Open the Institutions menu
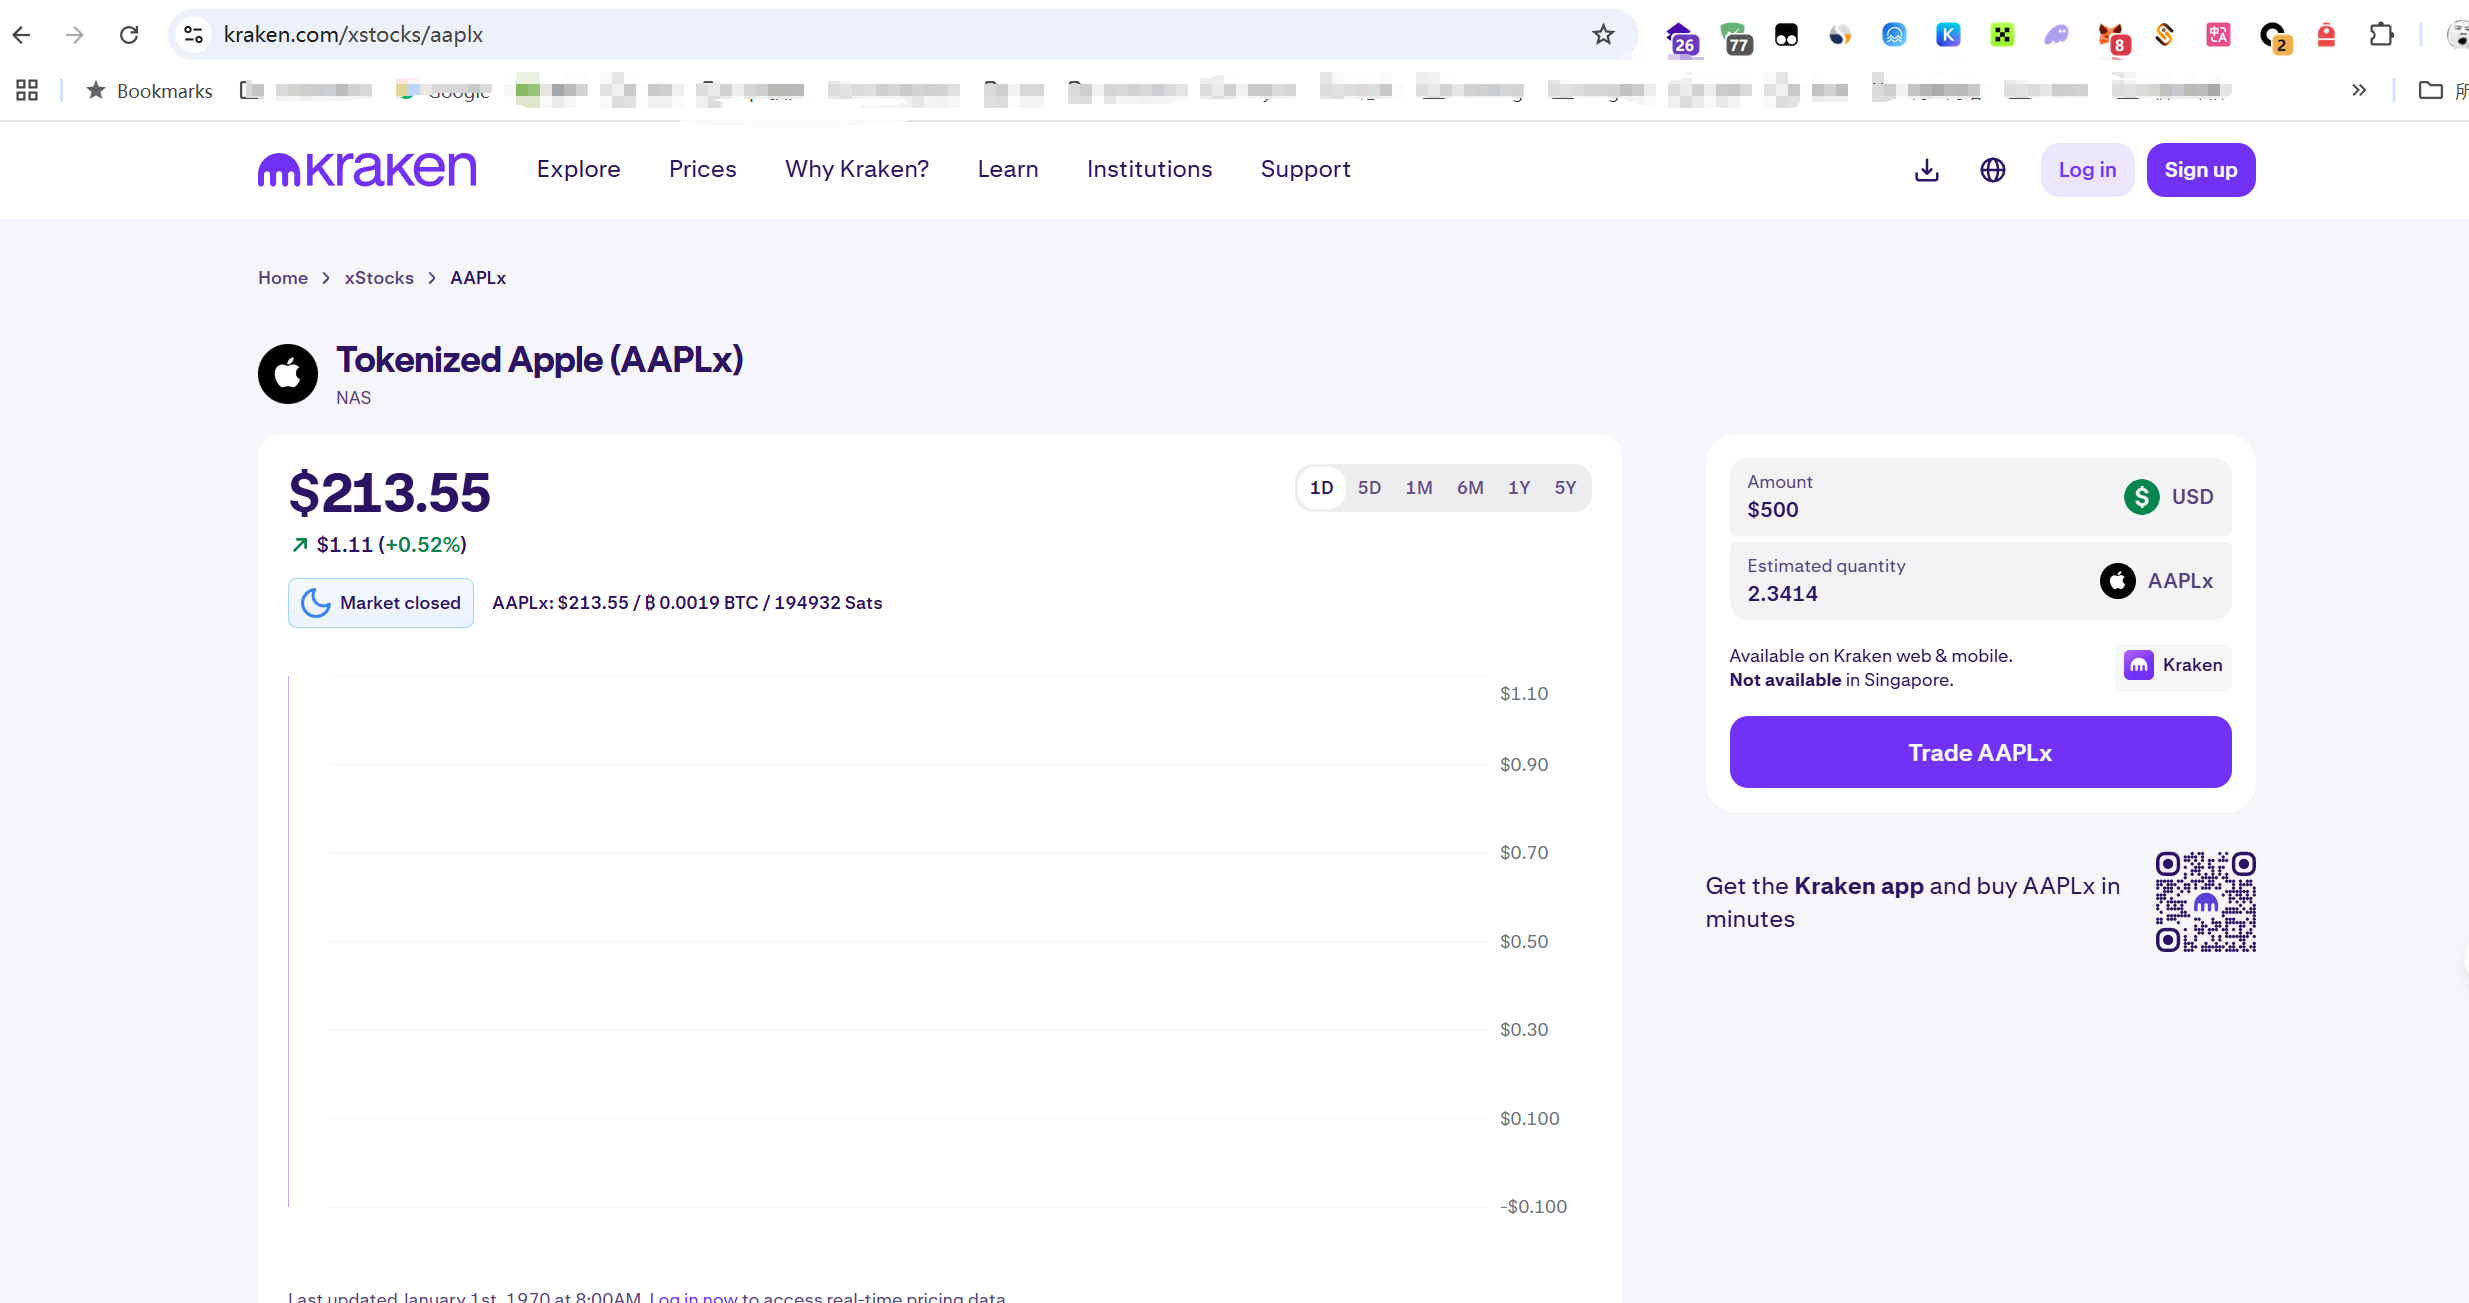 1149,169
